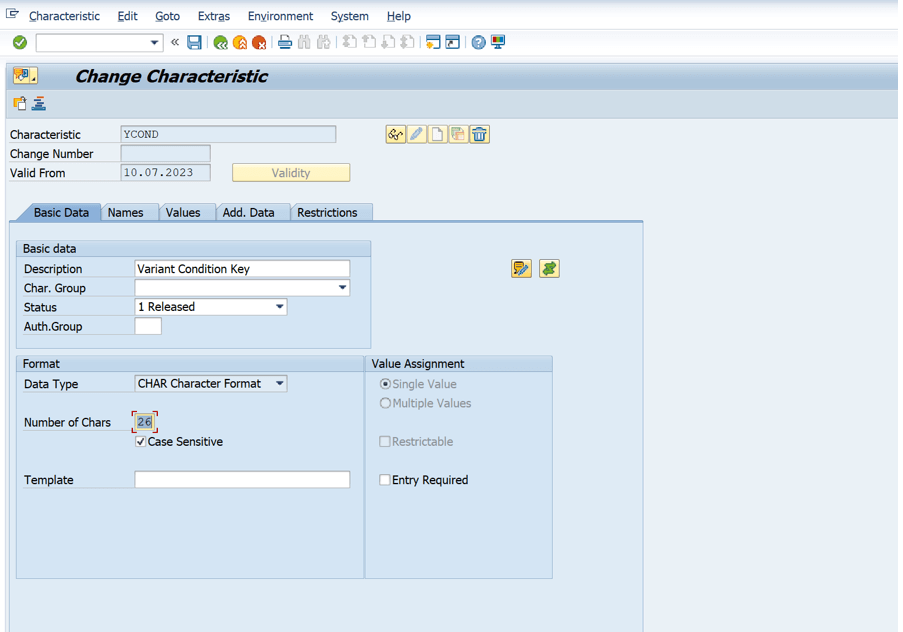
Task: Click the Save diskette icon
Action: (x=195, y=43)
